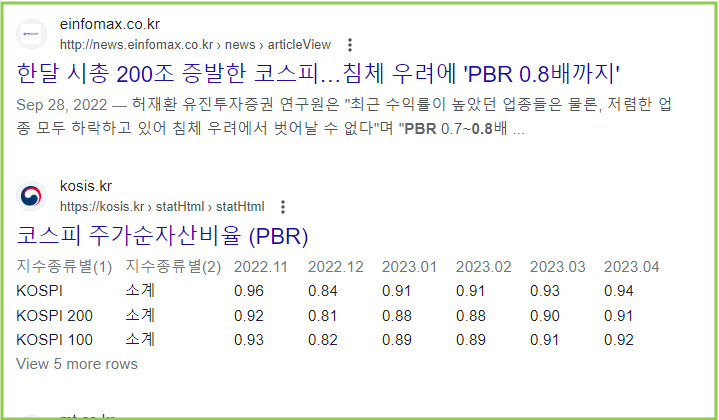Click the kosis.kr site favicon

(32, 196)
